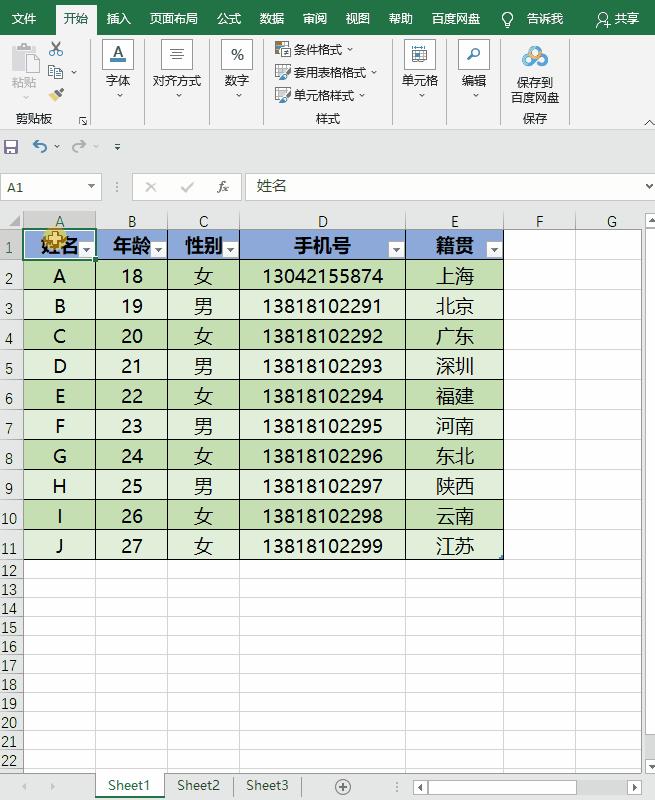Add a new sheet with plus icon

343,786
